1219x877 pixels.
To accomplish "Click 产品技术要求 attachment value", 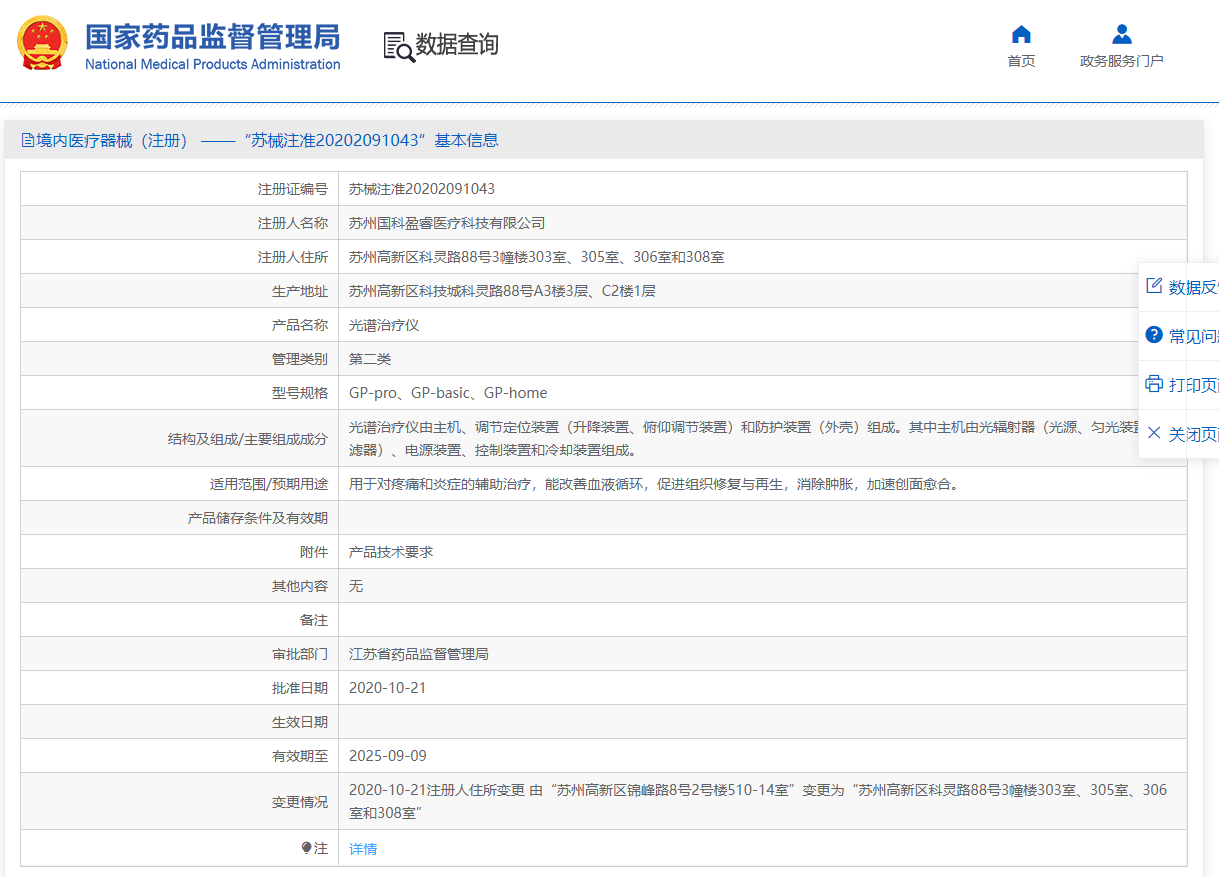I will 391,552.
